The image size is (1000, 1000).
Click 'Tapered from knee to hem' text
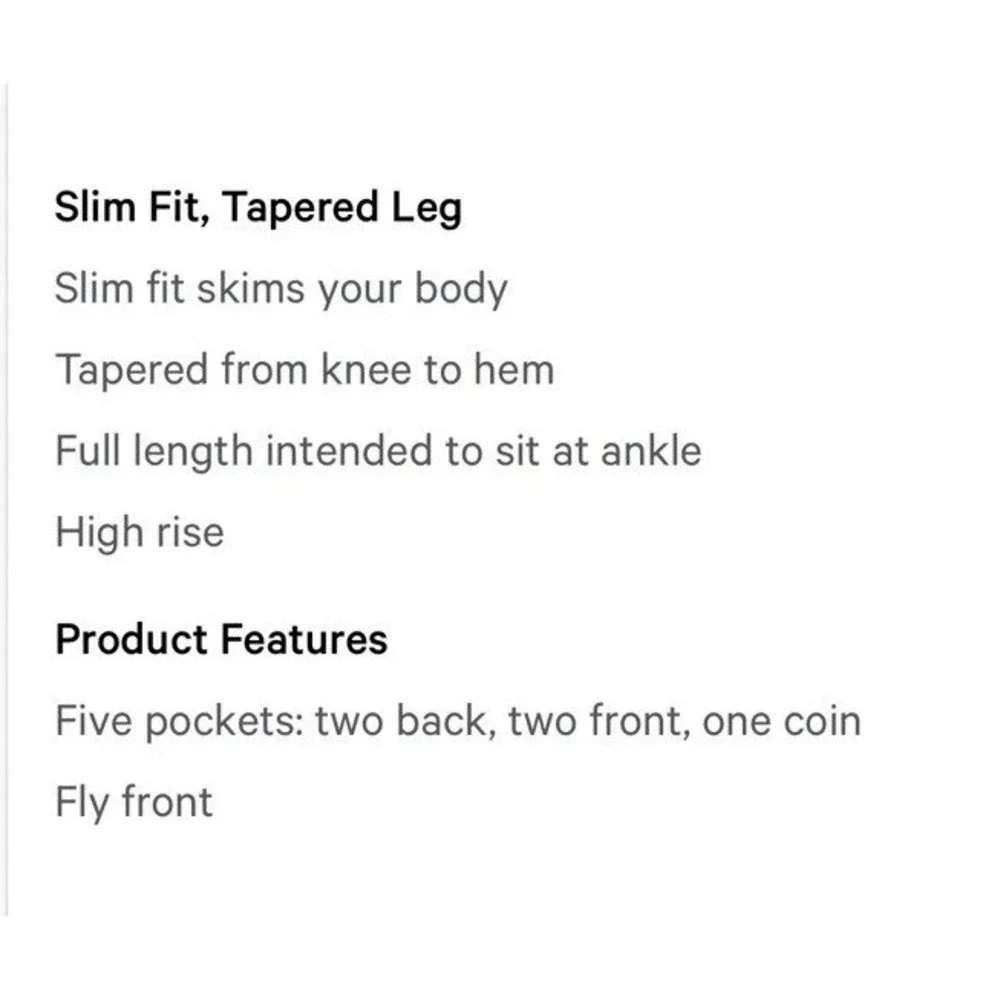(305, 370)
